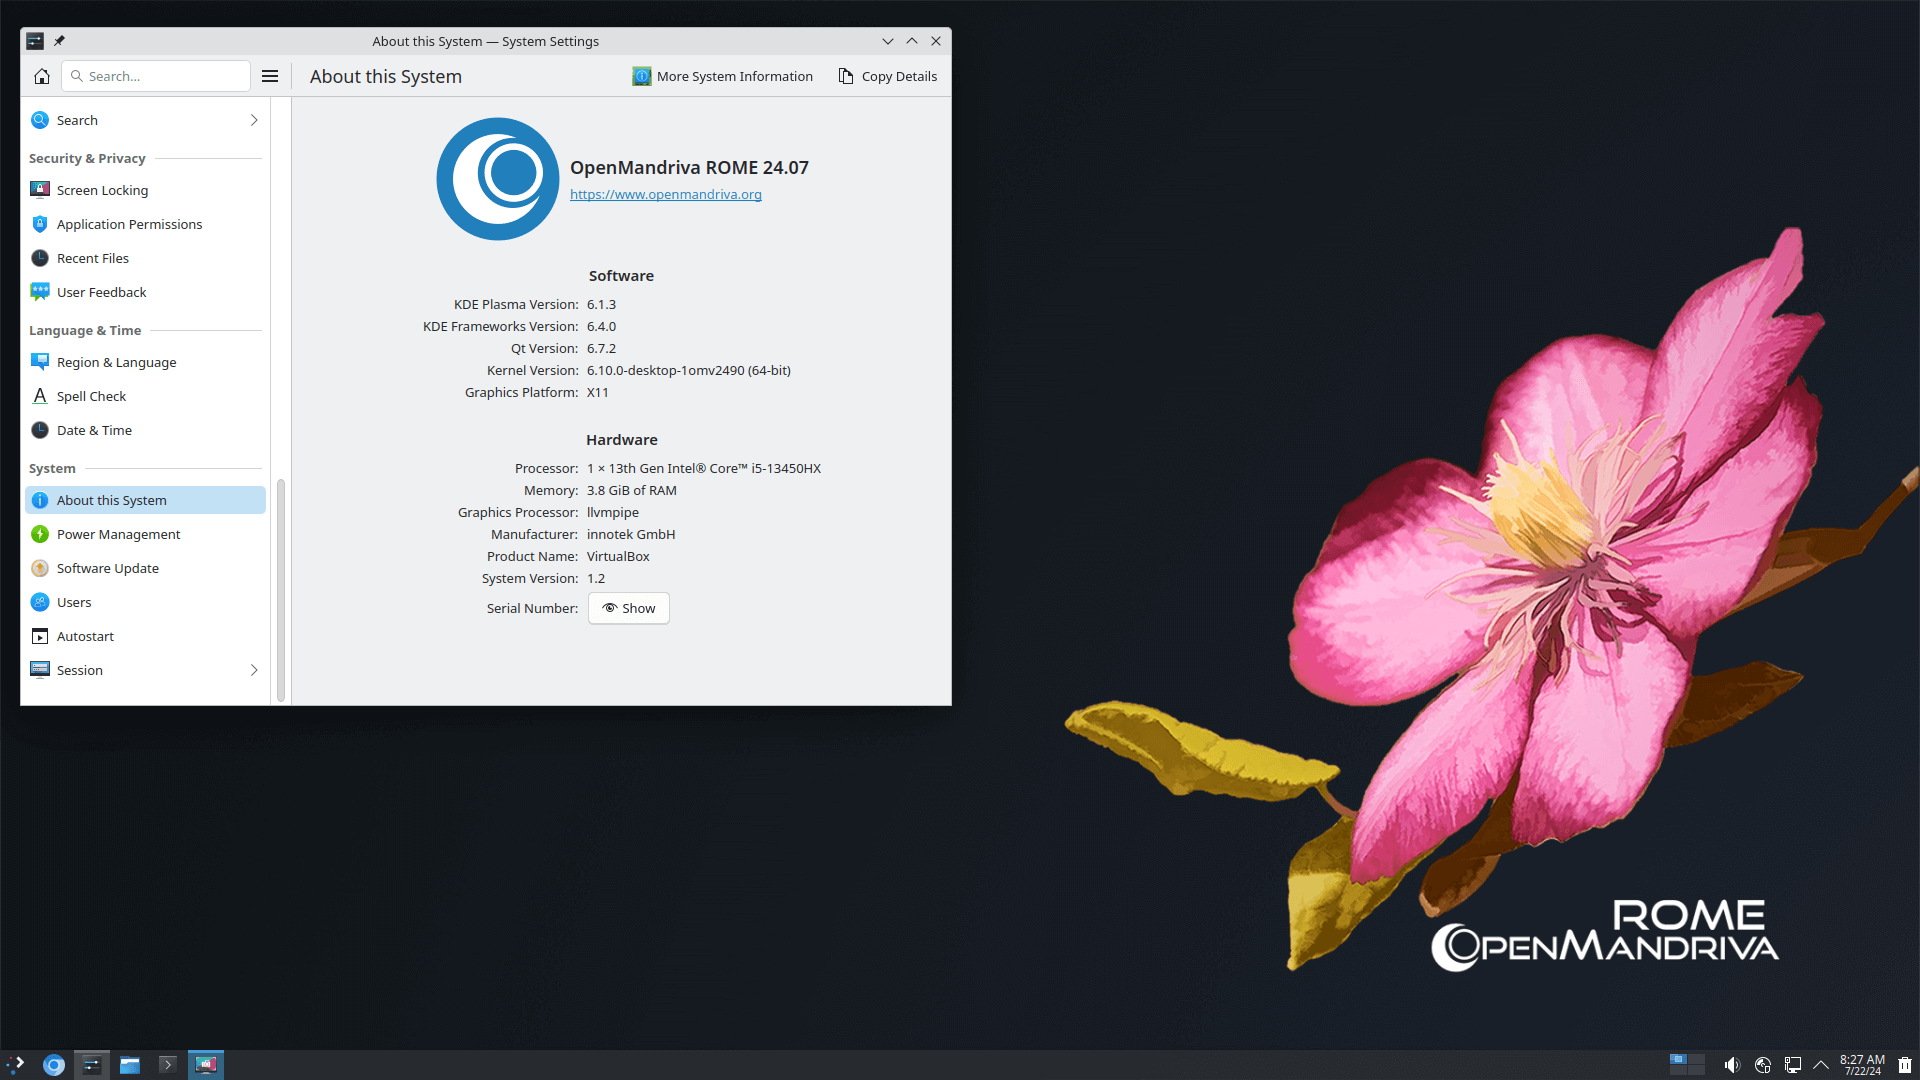Open Date & Time settings
1920x1080 pixels.
tap(93, 430)
